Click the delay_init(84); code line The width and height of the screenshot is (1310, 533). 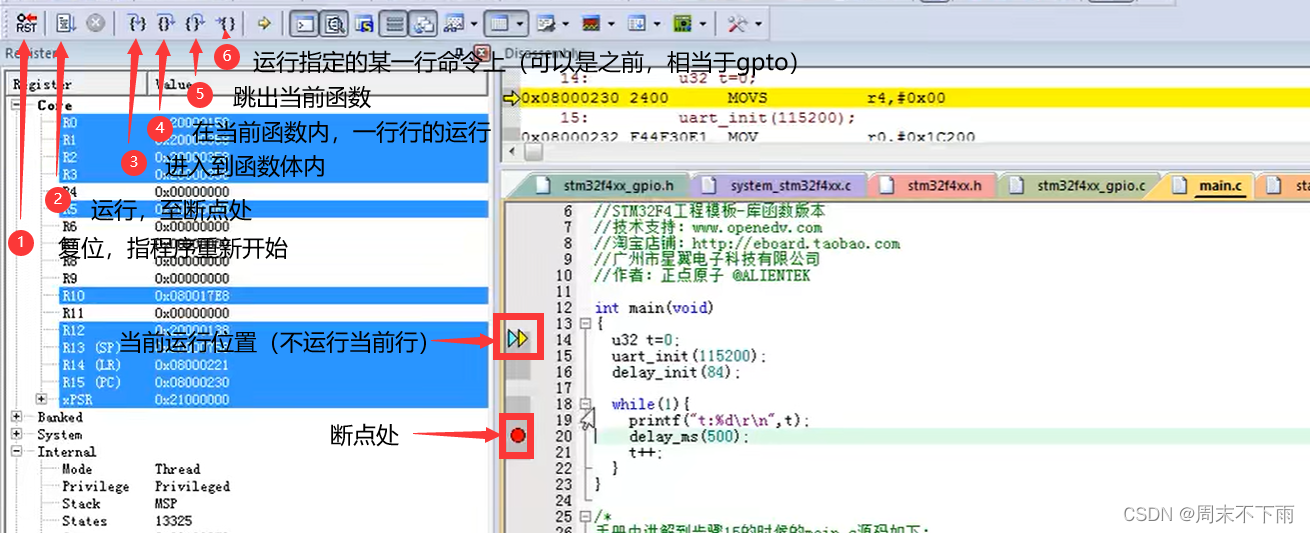click(x=677, y=372)
